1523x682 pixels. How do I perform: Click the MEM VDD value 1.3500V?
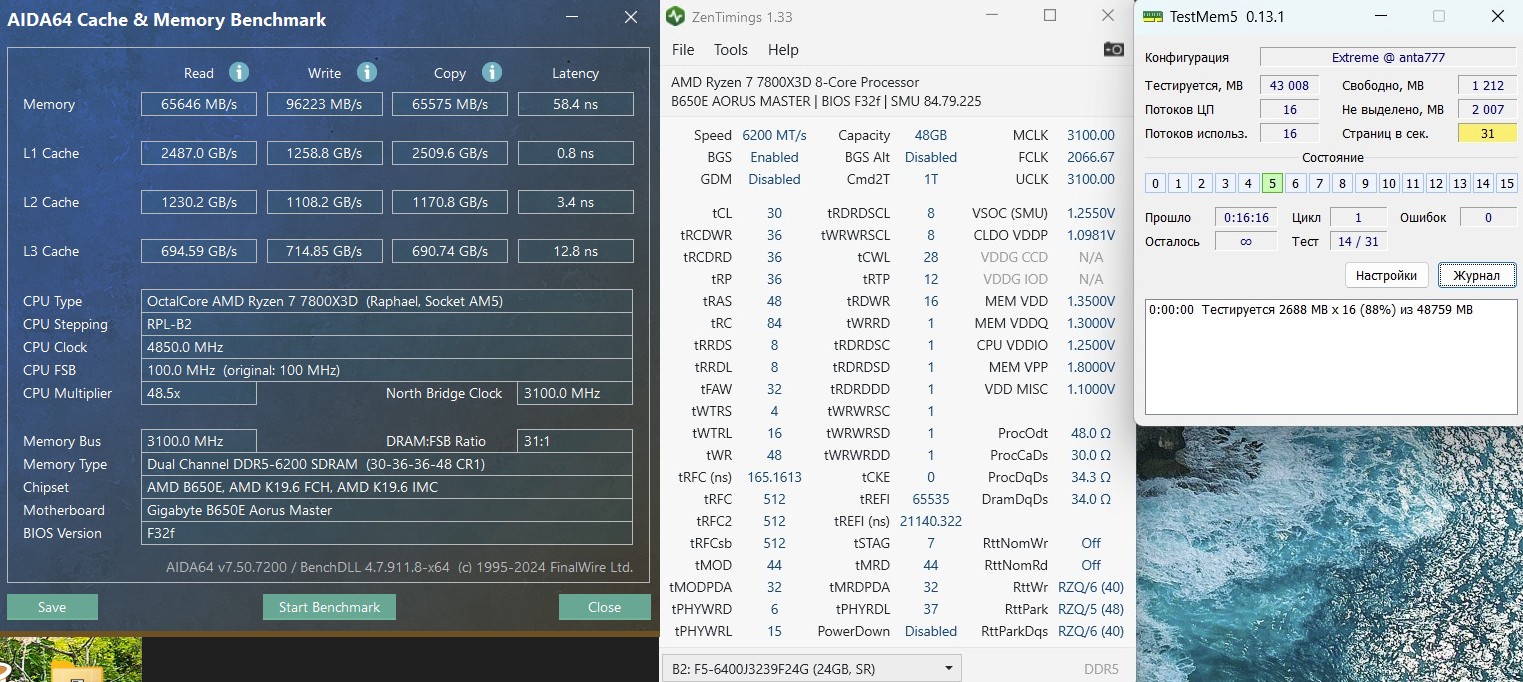click(x=1091, y=301)
